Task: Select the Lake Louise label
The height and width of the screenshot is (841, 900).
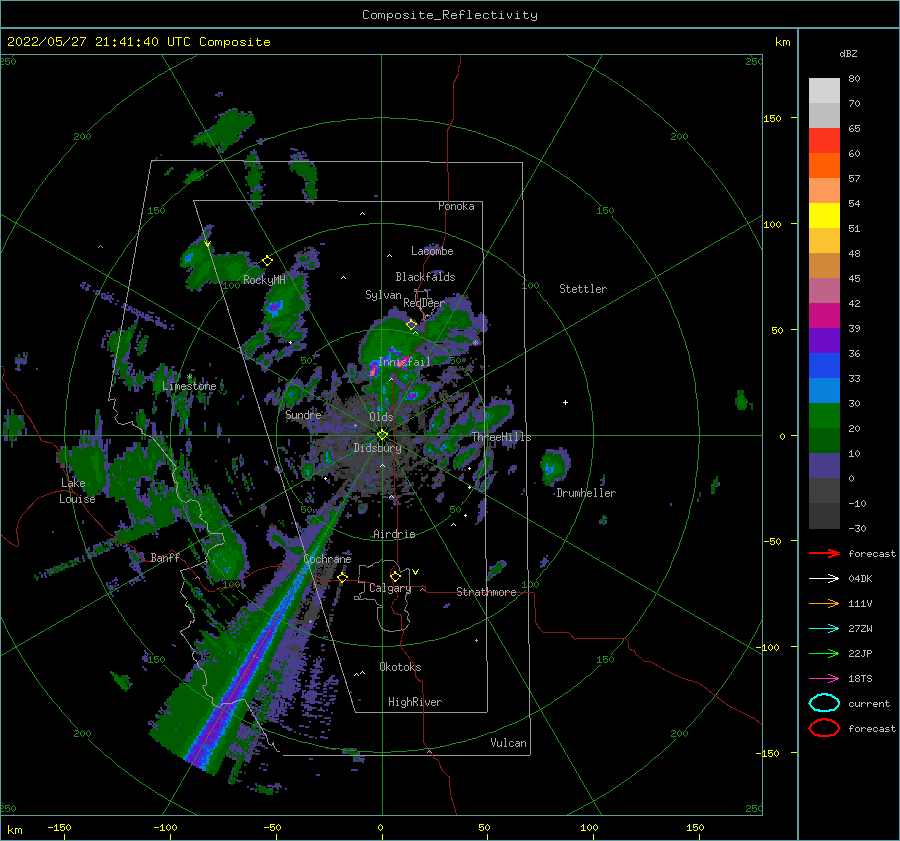Action: coord(77,491)
